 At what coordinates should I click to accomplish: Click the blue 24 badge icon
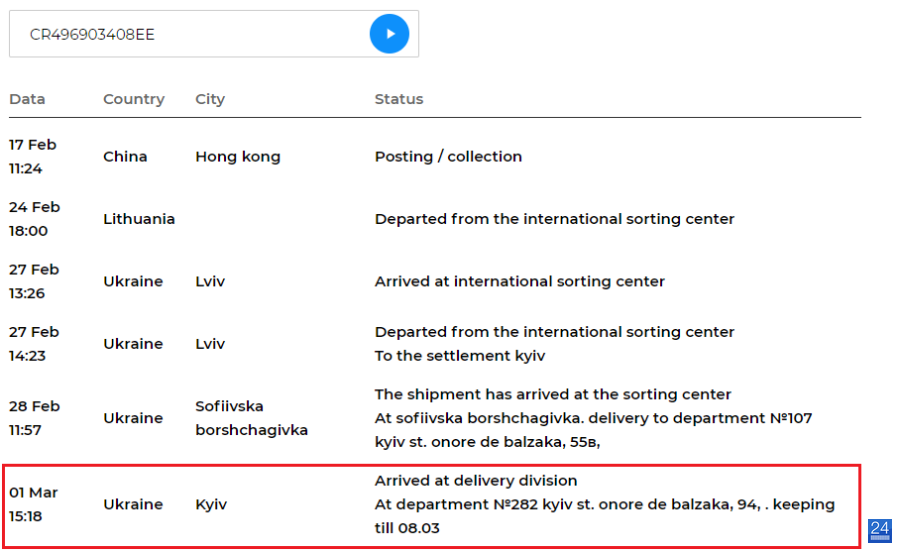click(x=879, y=529)
